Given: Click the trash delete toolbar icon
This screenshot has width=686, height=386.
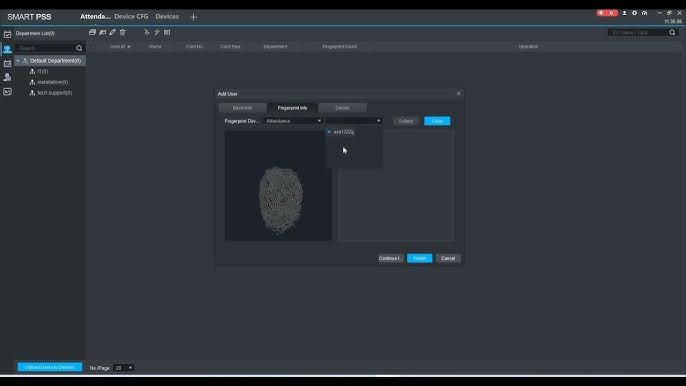Looking at the screenshot, I should click(x=123, y=32).
